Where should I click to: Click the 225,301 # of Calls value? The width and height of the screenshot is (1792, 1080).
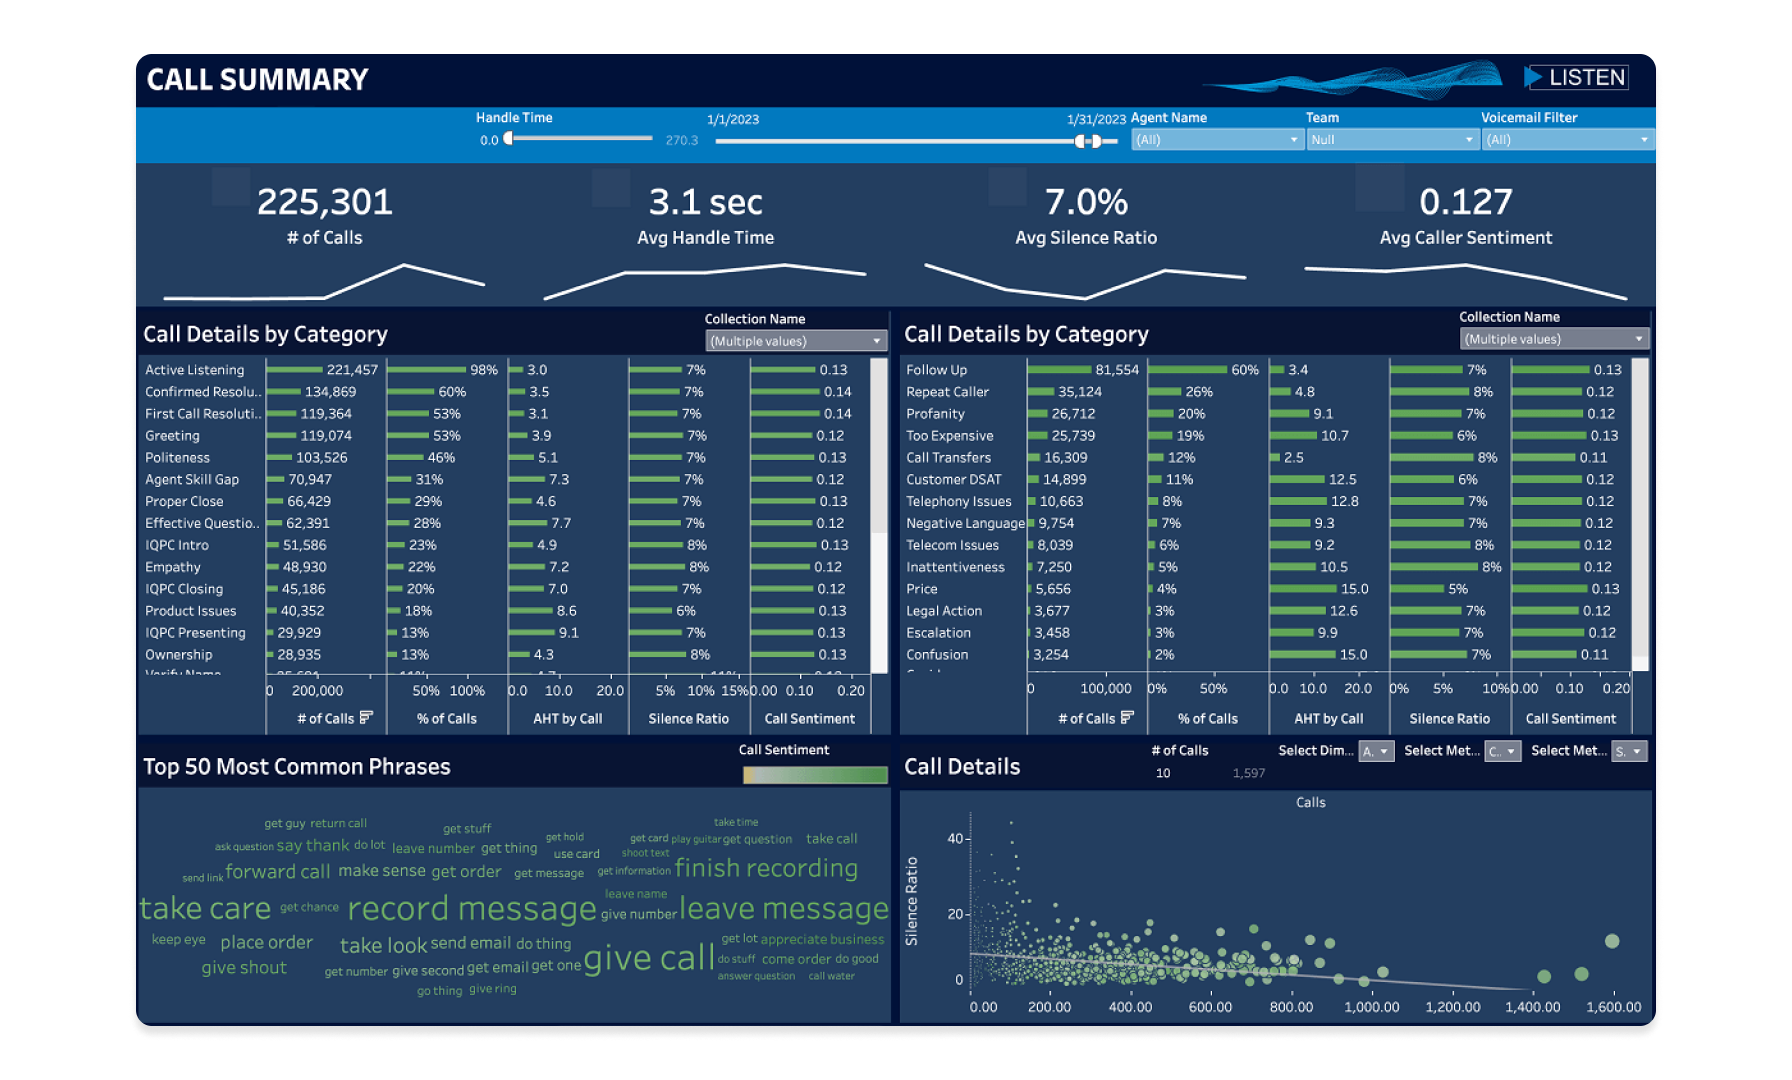[325, 202]
